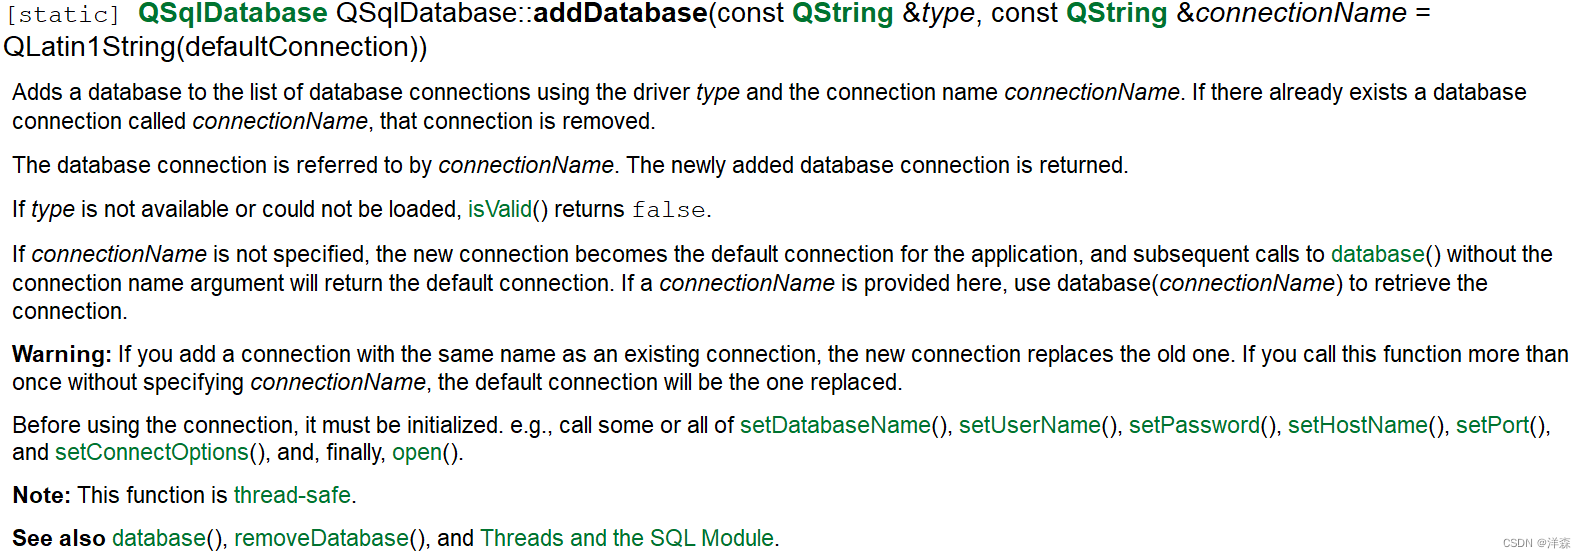Click the bold addDatabase function name

pos(620,14)
